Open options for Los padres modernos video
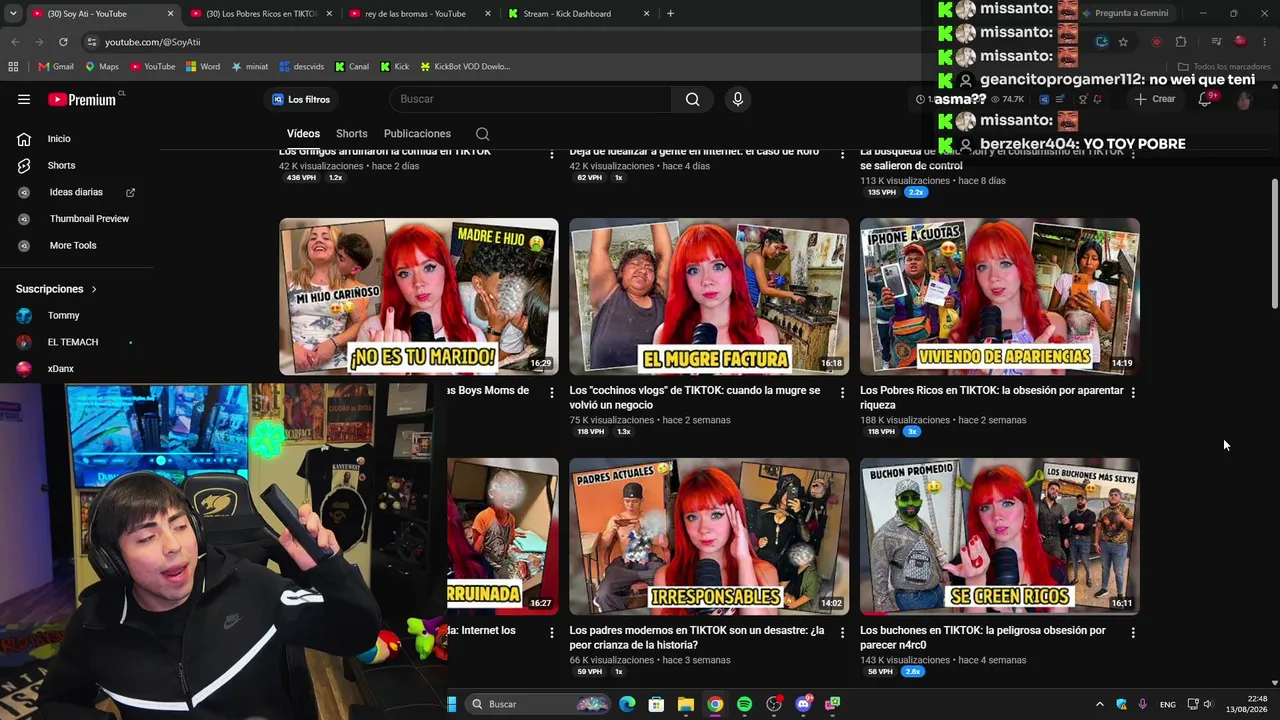 point(842,633)
